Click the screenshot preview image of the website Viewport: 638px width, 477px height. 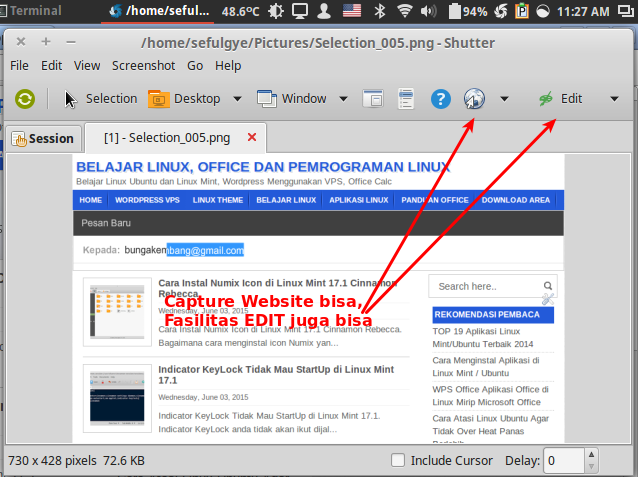[x=318, y=298]
